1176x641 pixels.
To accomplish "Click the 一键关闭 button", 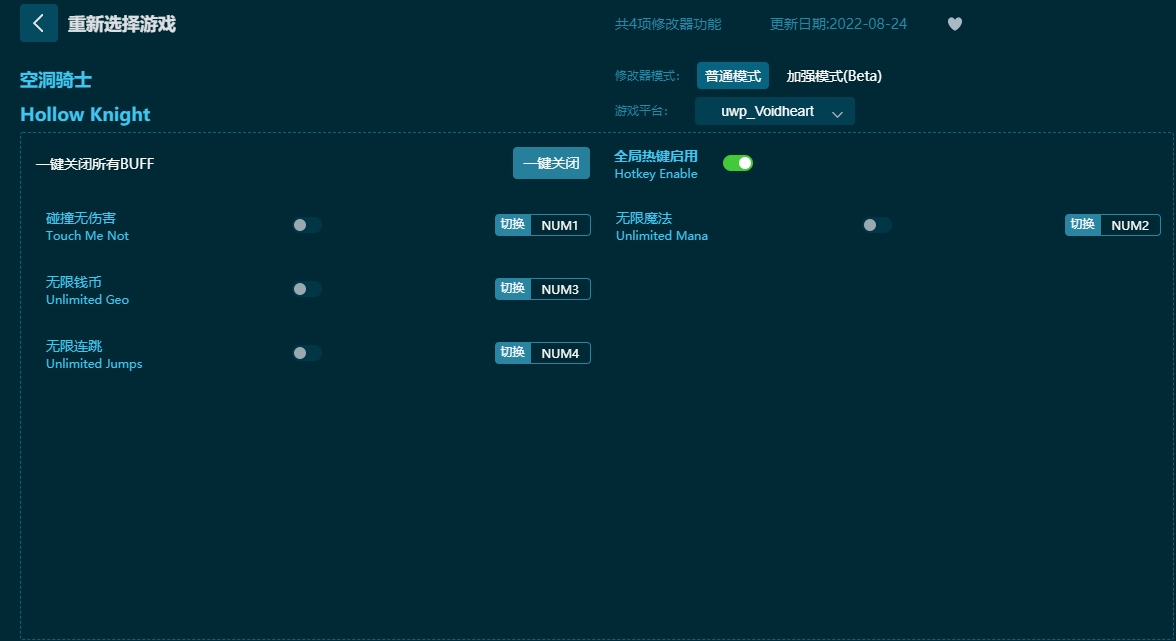I will tap(551, 163).
